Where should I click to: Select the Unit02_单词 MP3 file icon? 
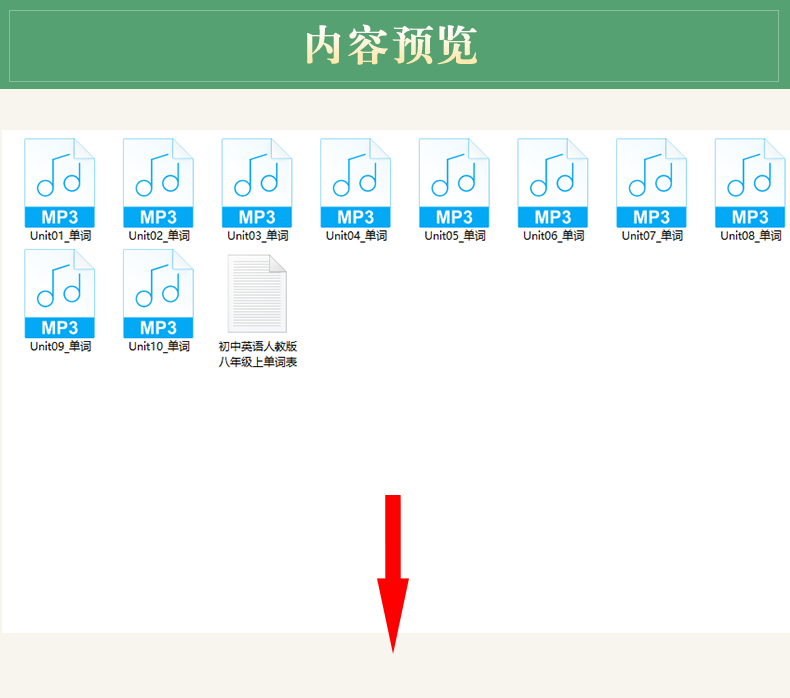click(x=158, y=183)
